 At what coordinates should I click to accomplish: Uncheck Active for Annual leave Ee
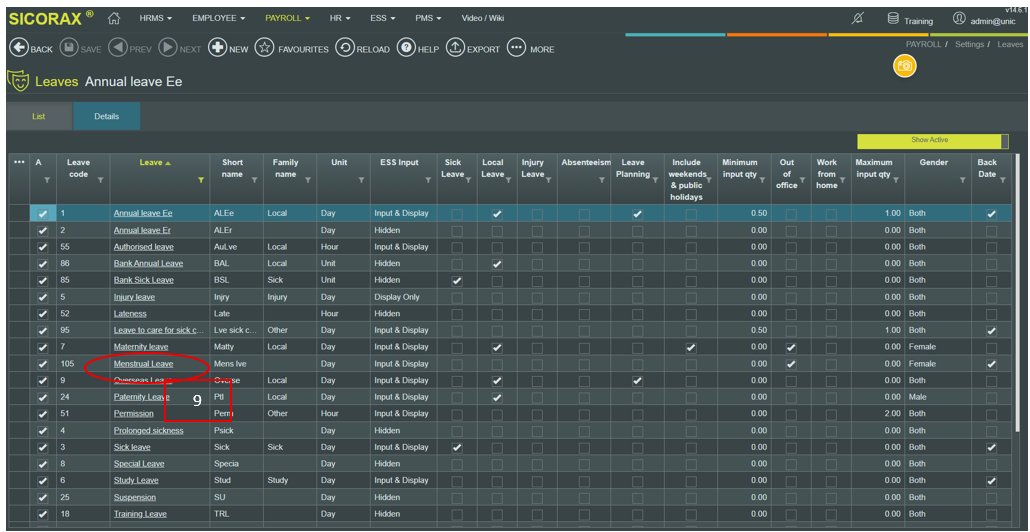click(x=43, y=213)
